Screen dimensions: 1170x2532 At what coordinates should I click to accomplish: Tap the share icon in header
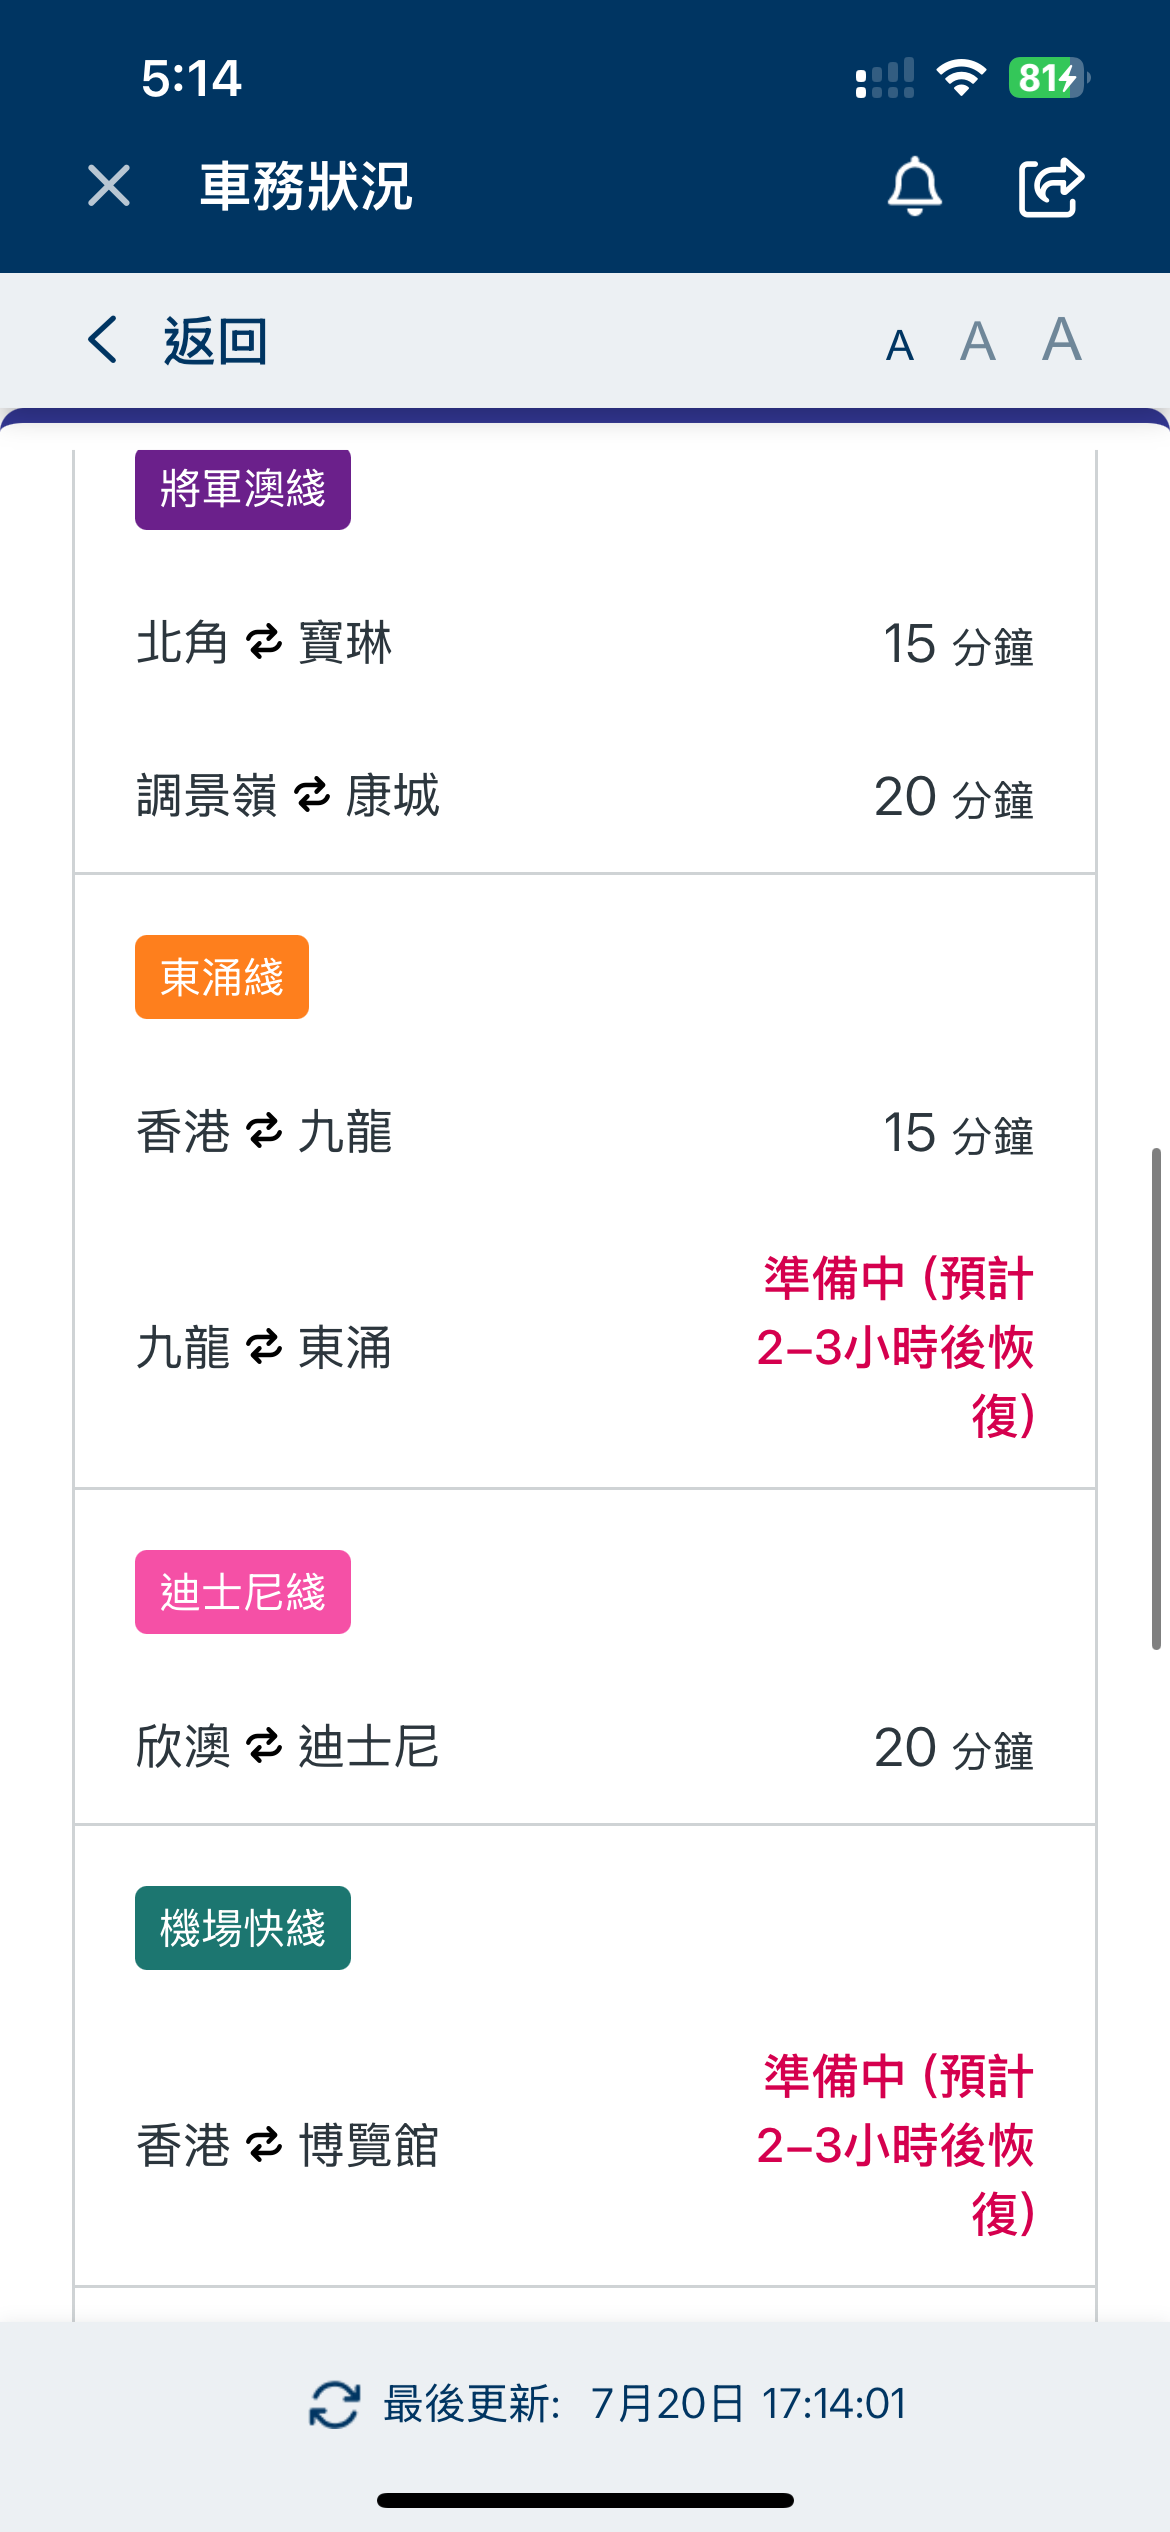click(x=1051, y=186)
